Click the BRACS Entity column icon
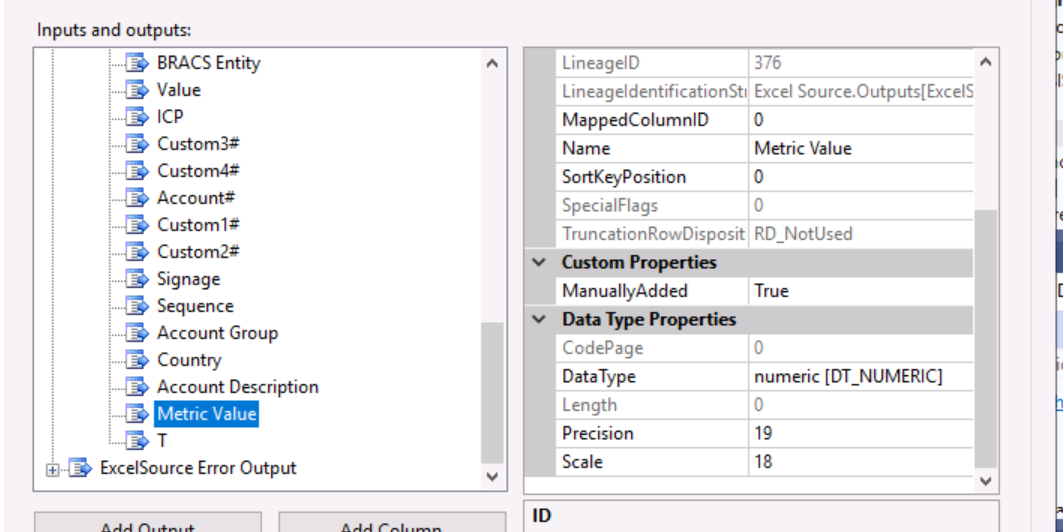Image resolution: width=1063 pixels, height=532 pixels. 138,63
